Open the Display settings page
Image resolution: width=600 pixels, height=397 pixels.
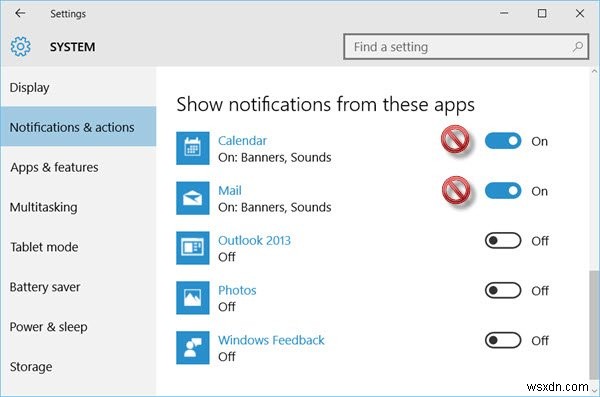tap(78, 87)
